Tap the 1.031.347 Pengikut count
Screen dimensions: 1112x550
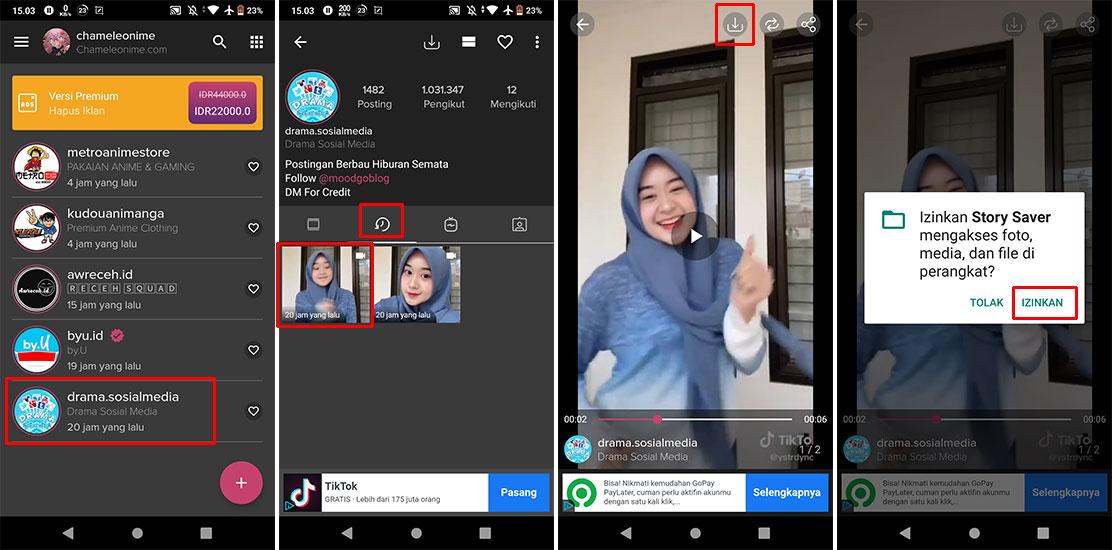tap(443, 96)
